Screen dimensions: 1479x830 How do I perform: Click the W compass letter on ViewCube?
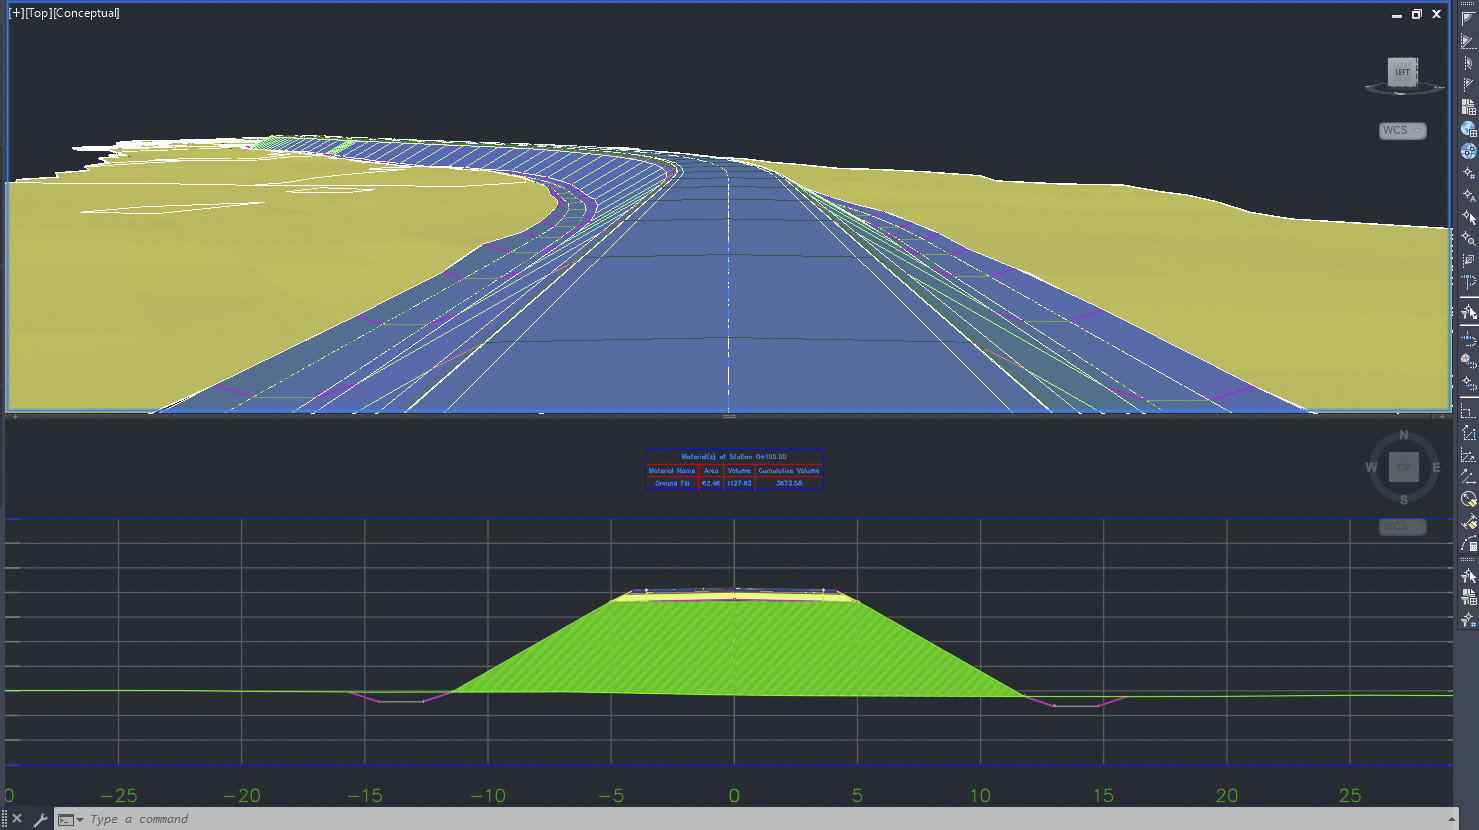click(x=1371, y=467)
